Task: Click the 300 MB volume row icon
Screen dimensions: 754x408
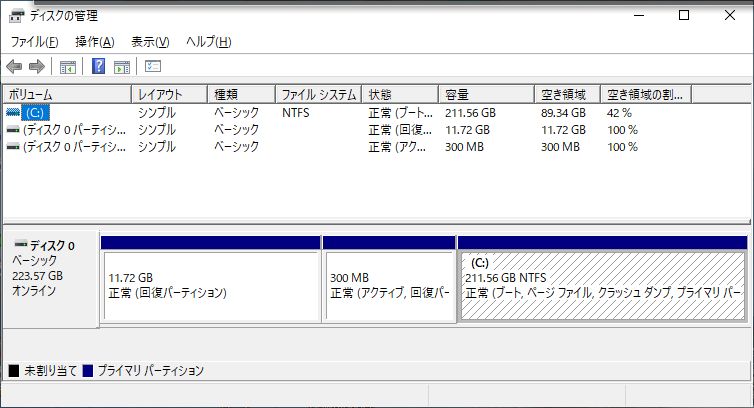Action: coord(13,146)
